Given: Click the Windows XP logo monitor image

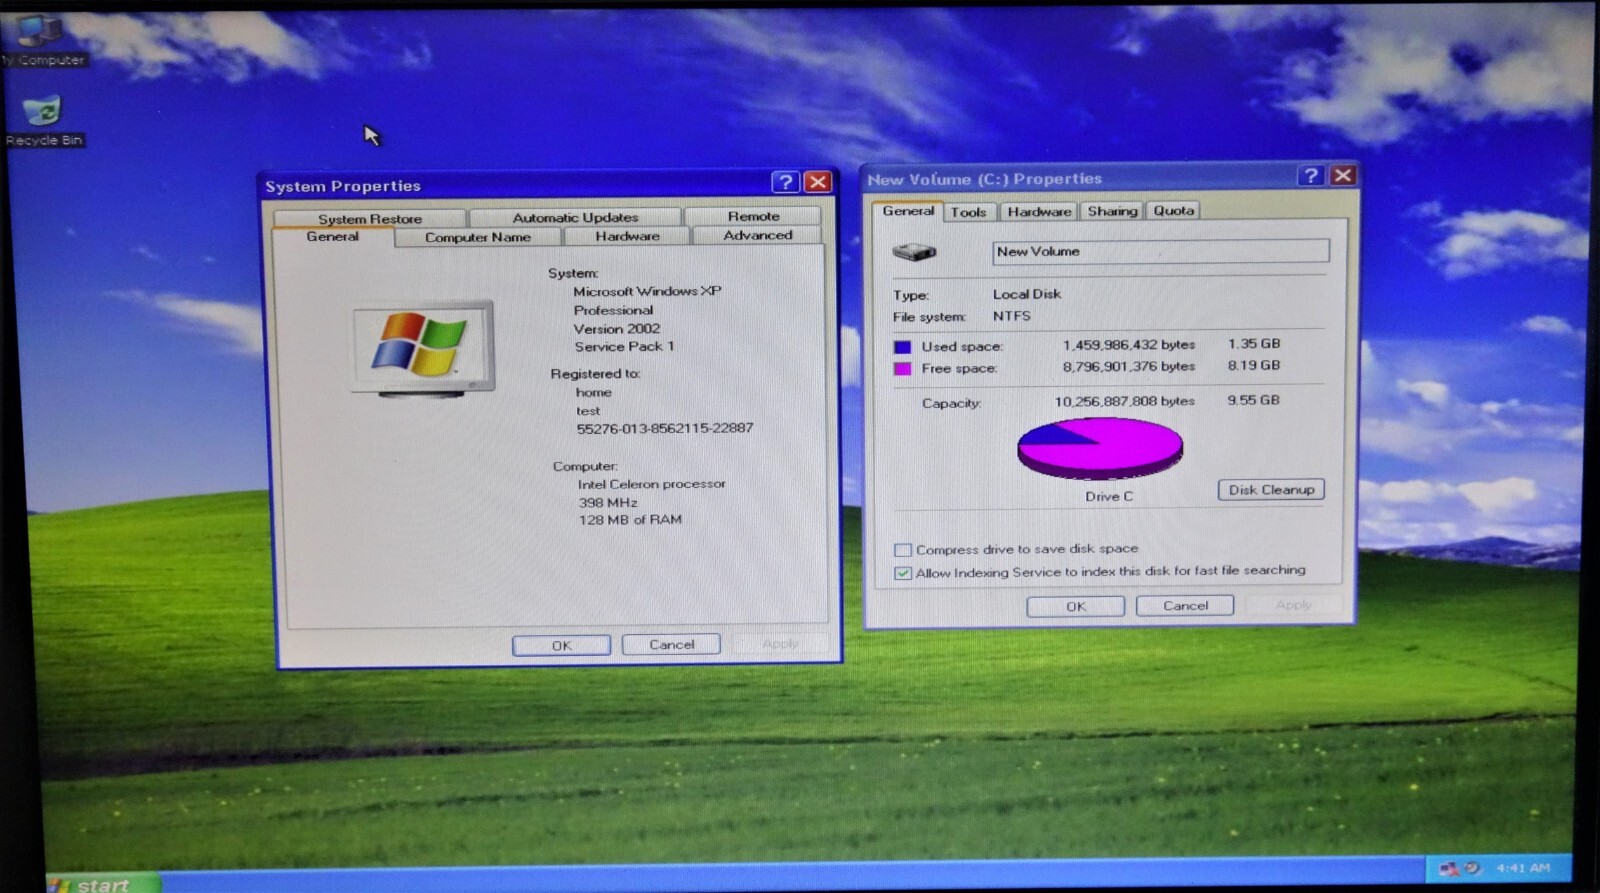Looking at the screenshot, I should (423, 348).
